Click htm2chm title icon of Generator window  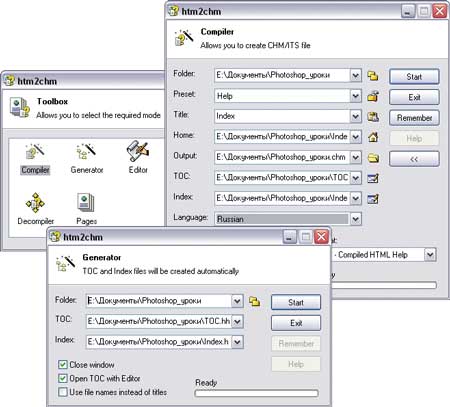55,237
